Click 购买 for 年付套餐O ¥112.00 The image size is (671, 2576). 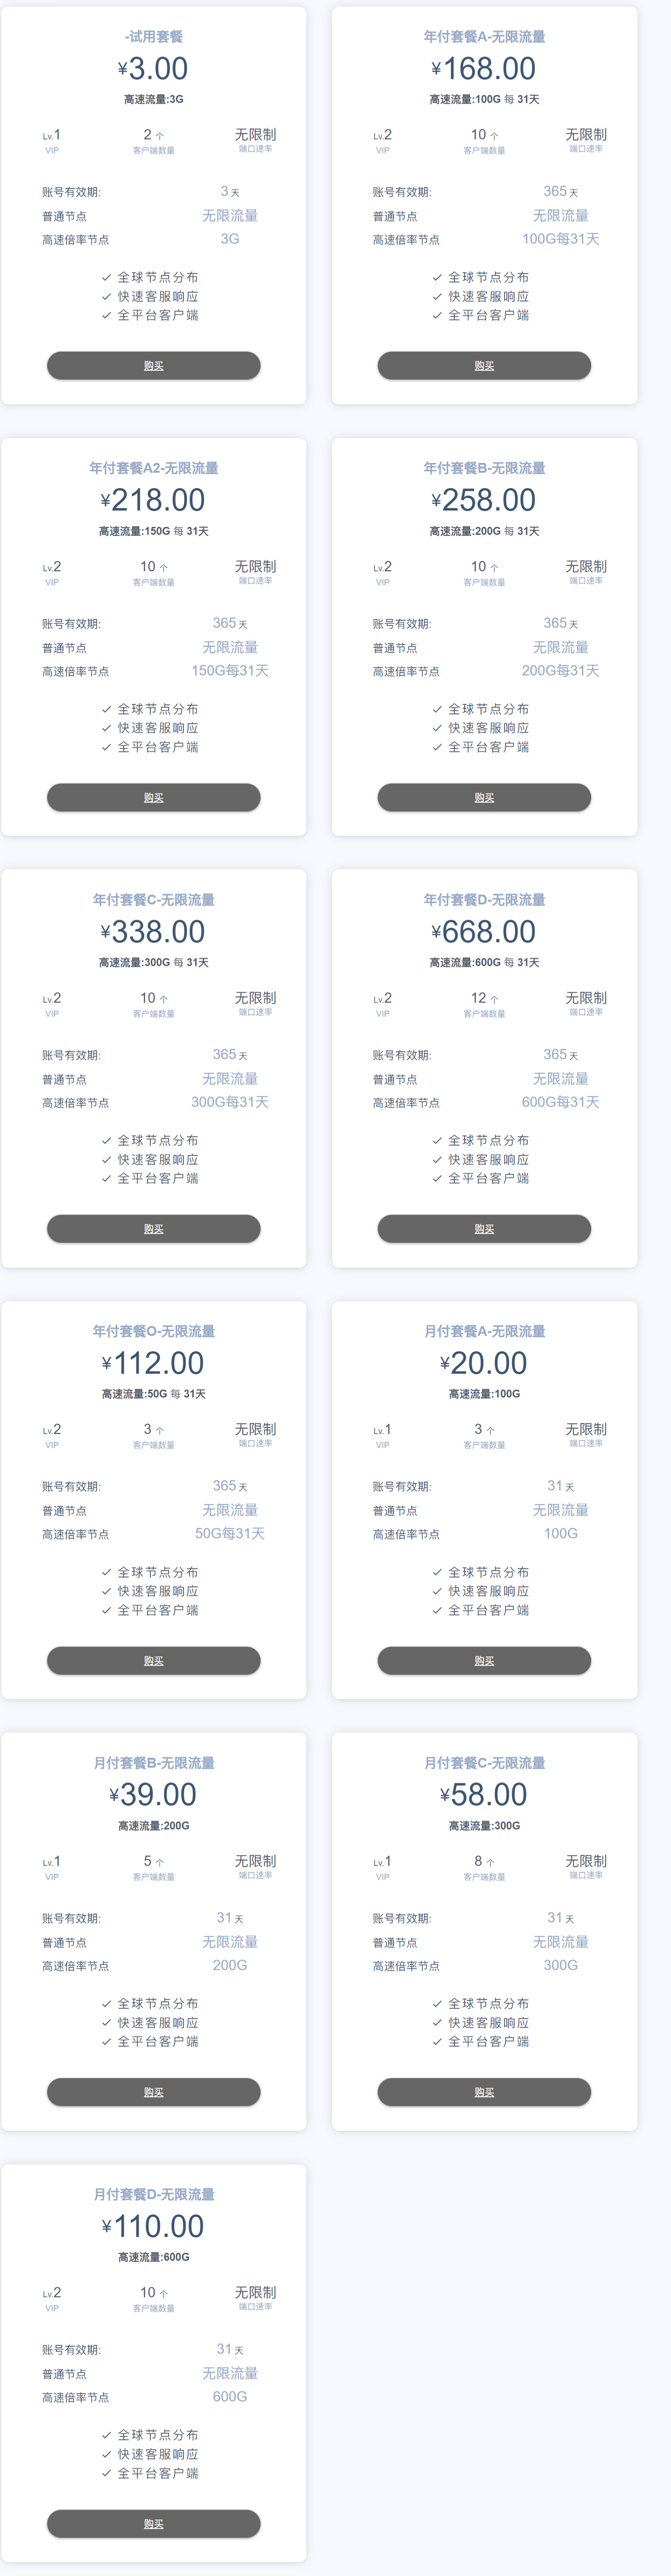(x=153, y=1660)
